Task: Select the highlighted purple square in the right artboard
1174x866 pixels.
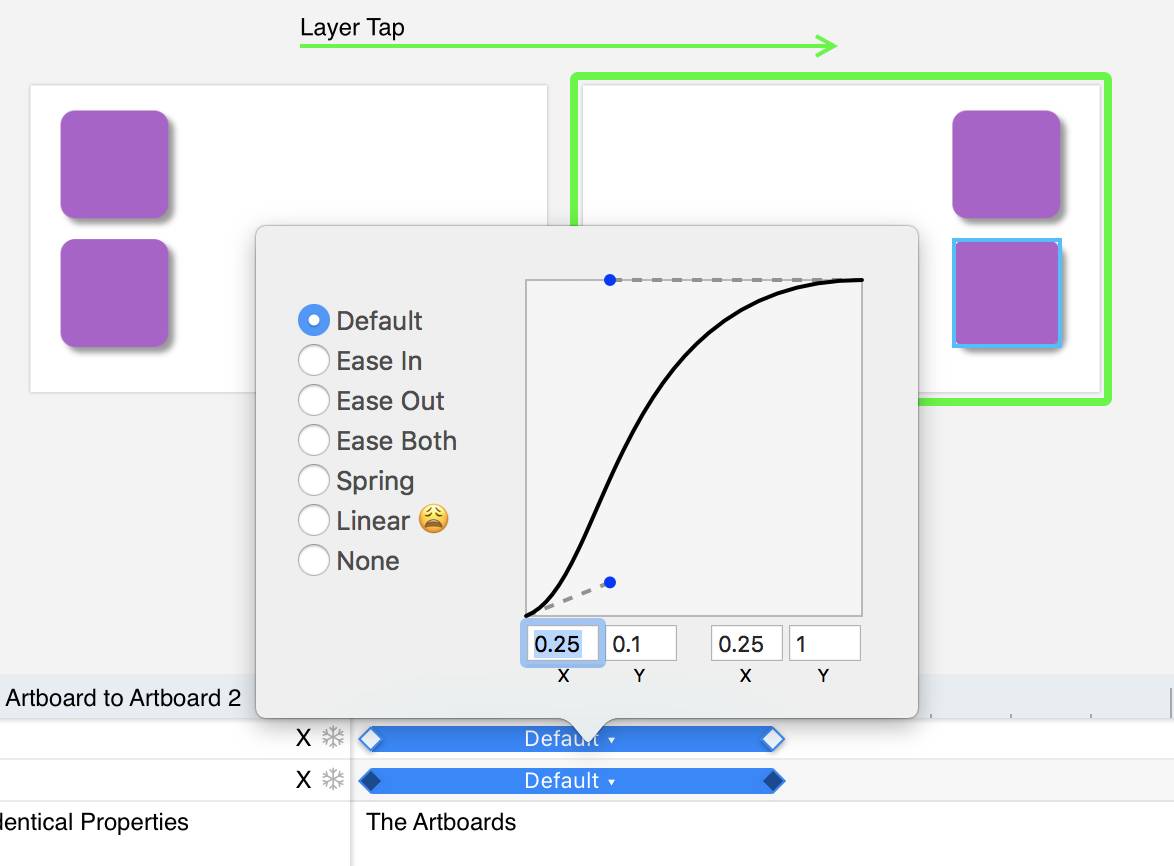Action: (x=1006, y=293)
